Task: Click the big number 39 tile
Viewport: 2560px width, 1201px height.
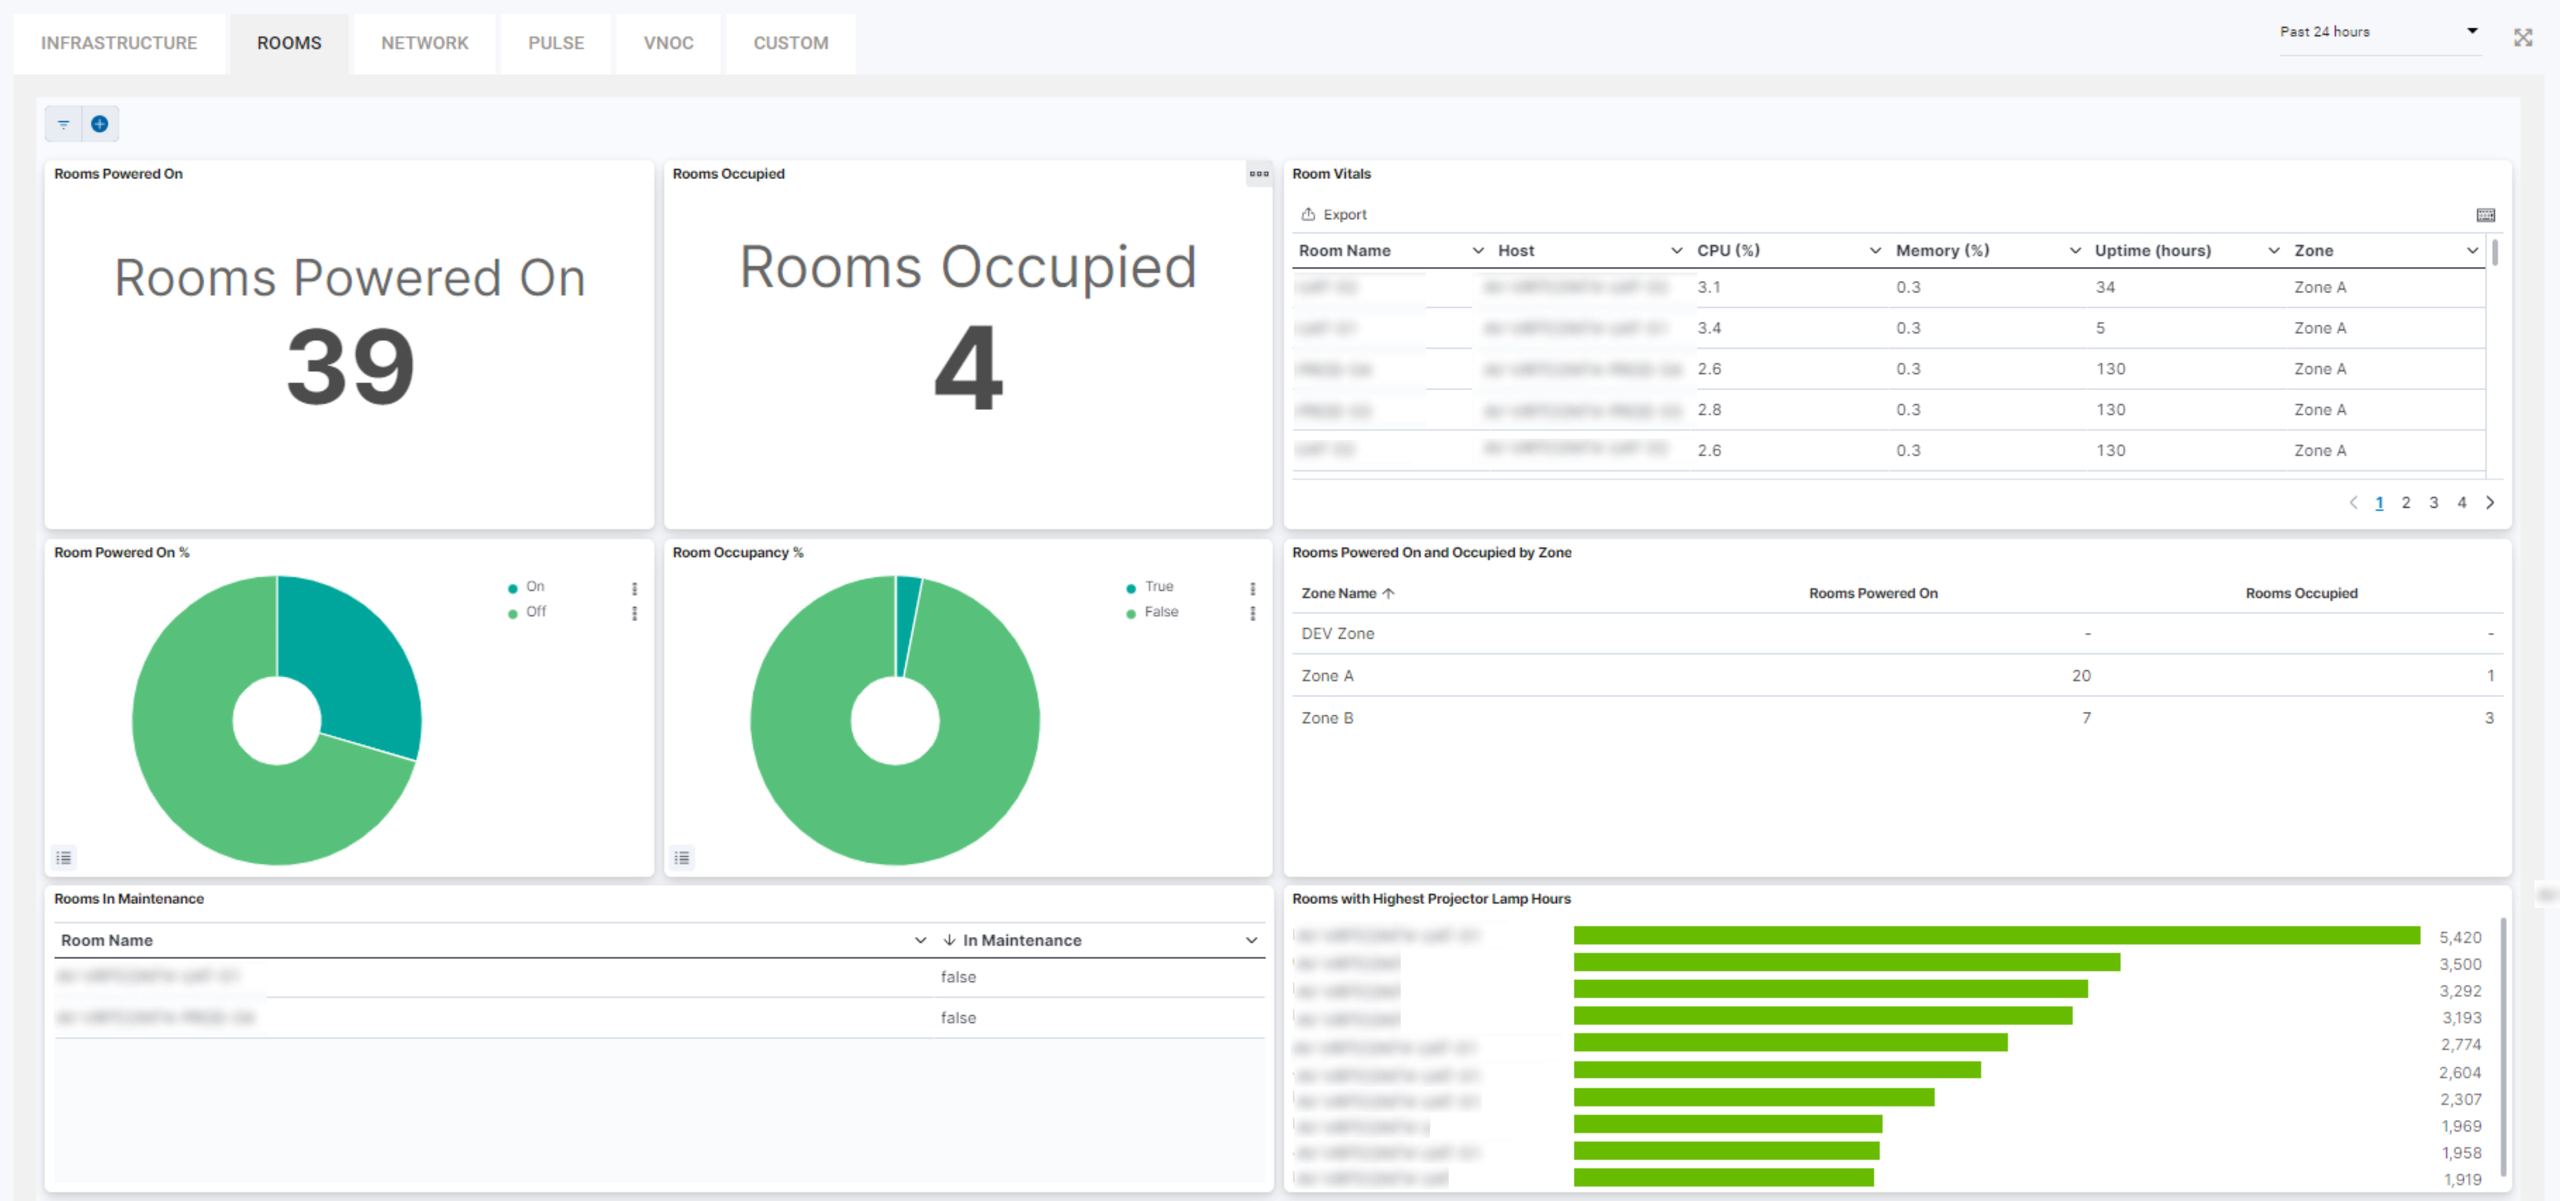Action: (x=350, y=367)
